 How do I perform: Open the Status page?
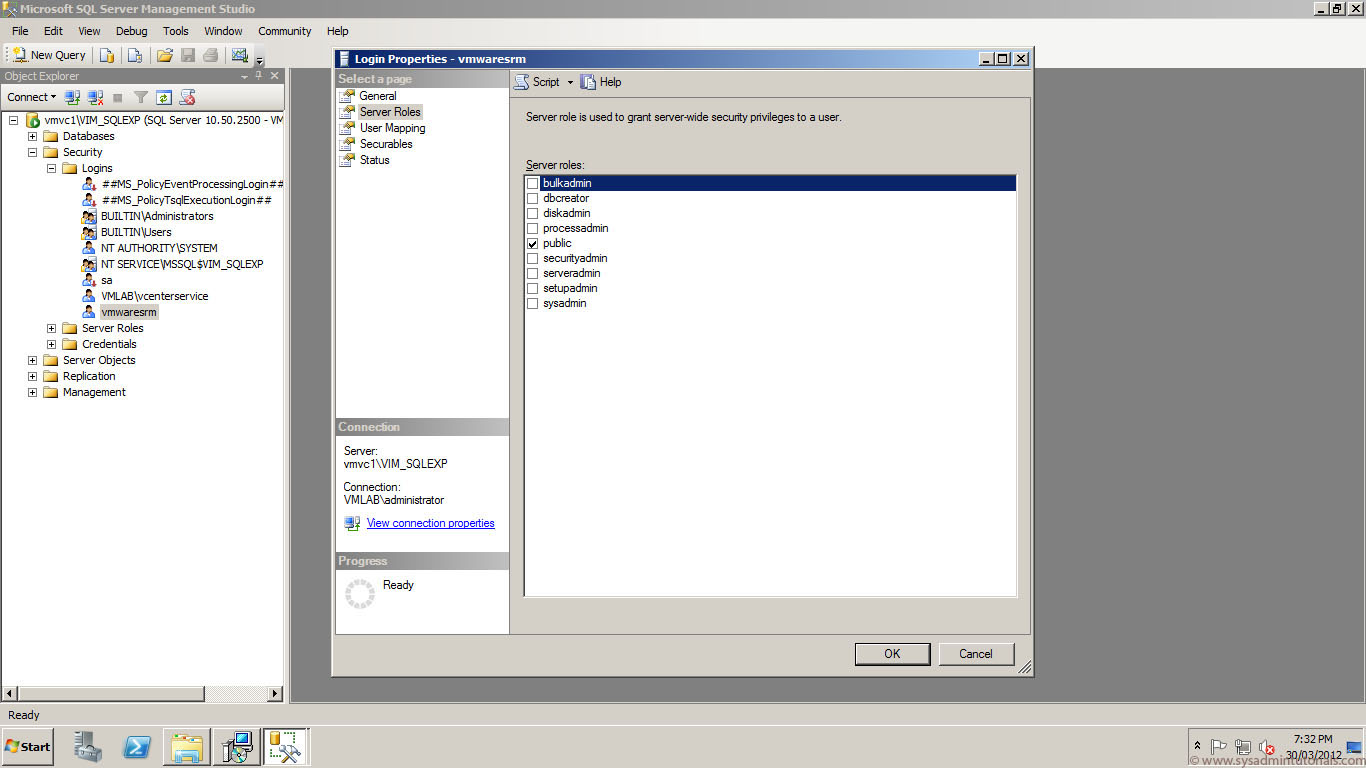pos(375,160)
